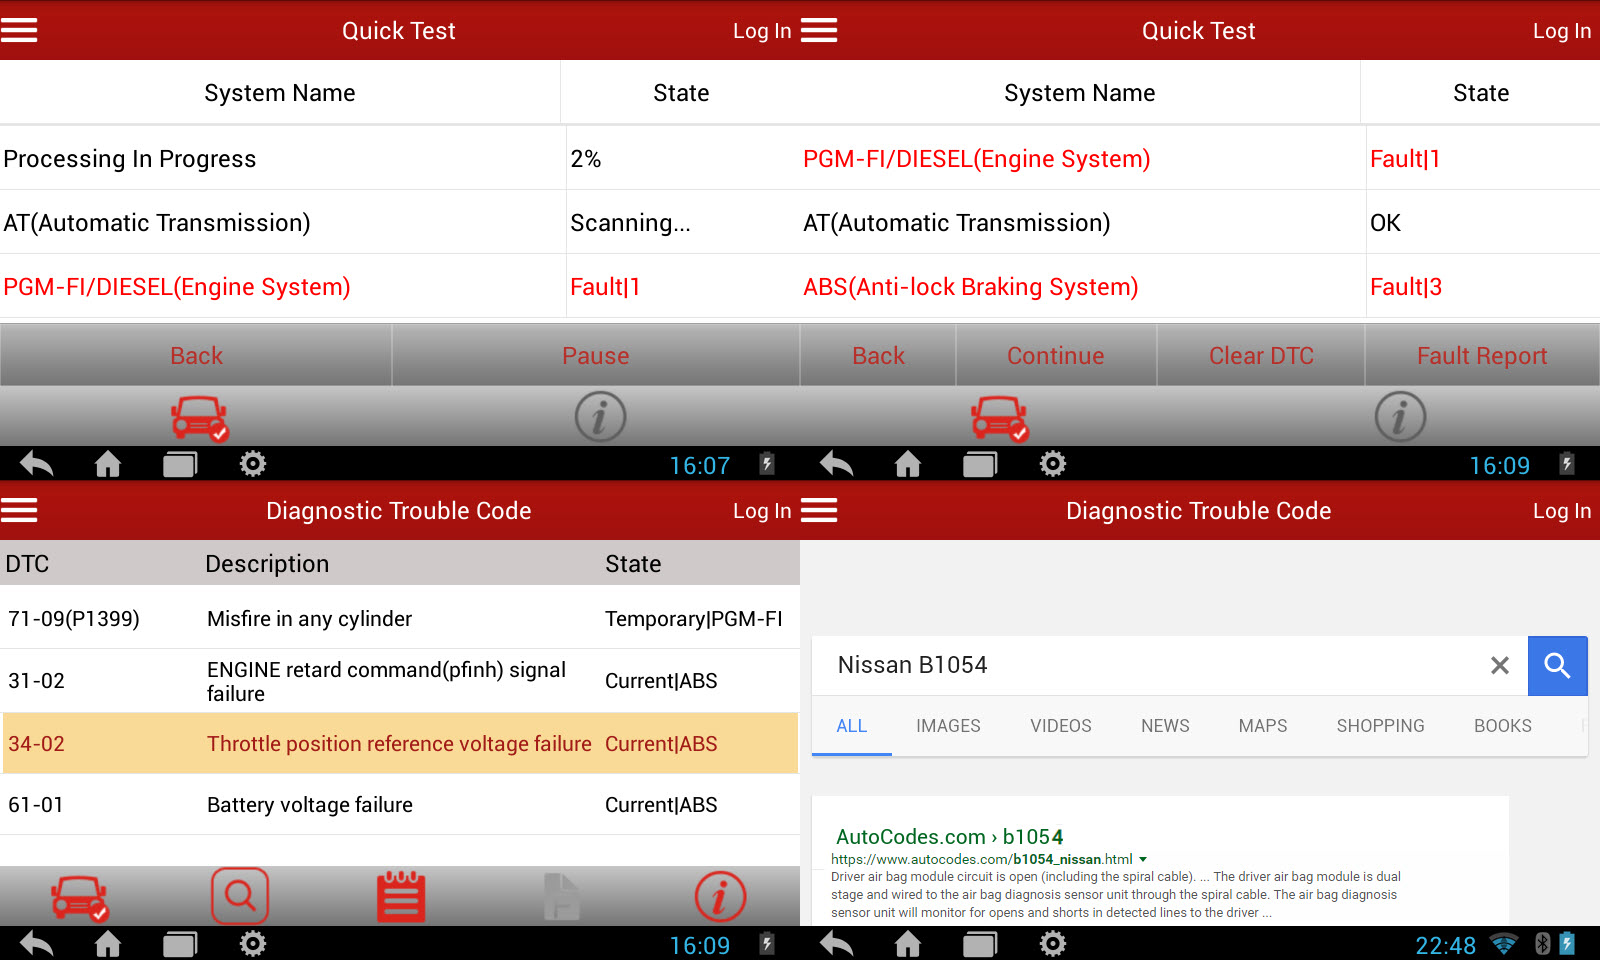Switch to the NEWS search tab
The width and height of the screenshot is (1600, 960).
[x=1165, y=726]
